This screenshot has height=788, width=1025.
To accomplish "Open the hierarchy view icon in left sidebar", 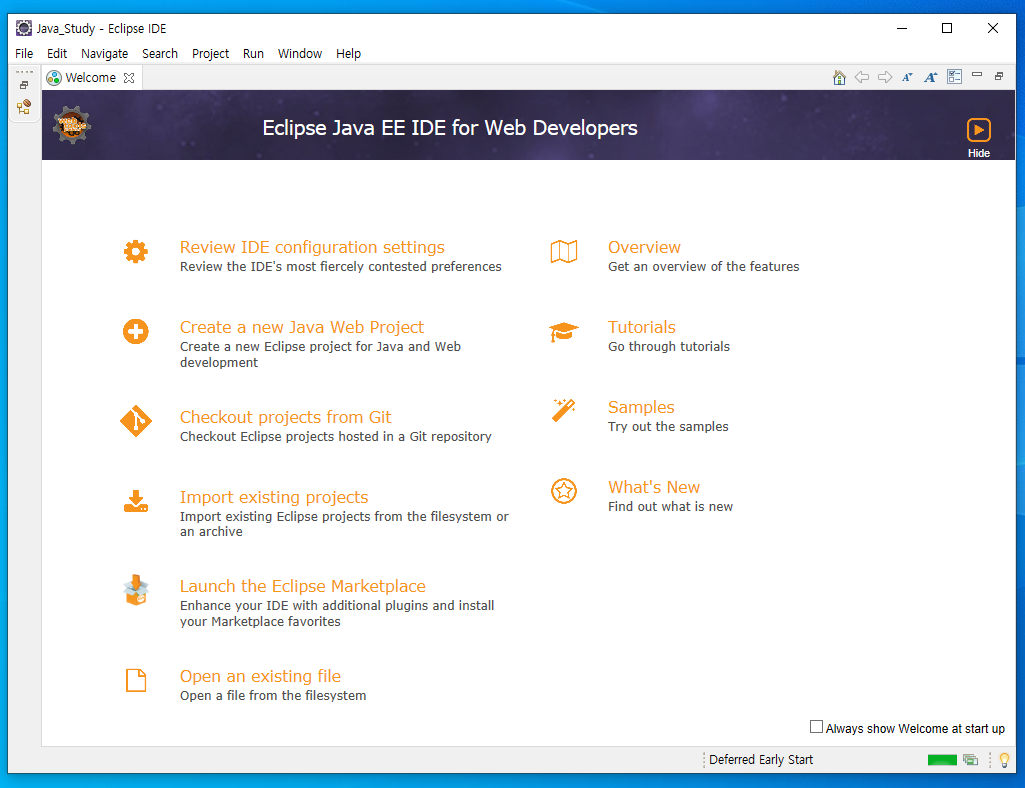I will tap(24, 107).
